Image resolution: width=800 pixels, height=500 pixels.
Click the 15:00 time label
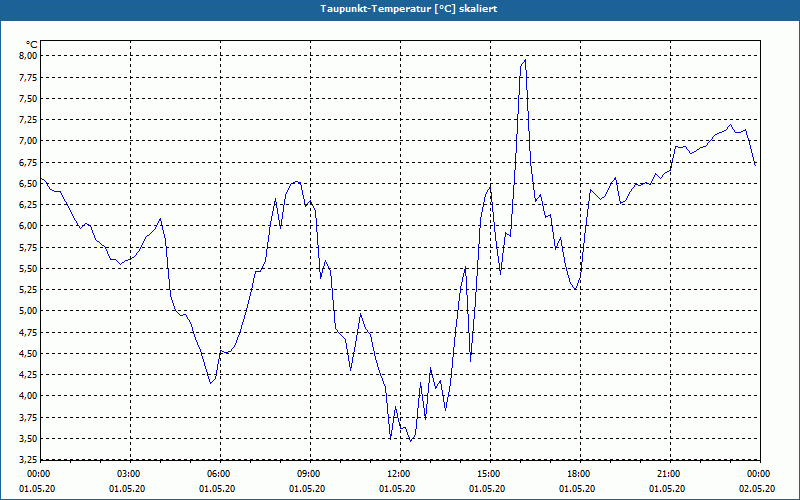pos(490,474)
